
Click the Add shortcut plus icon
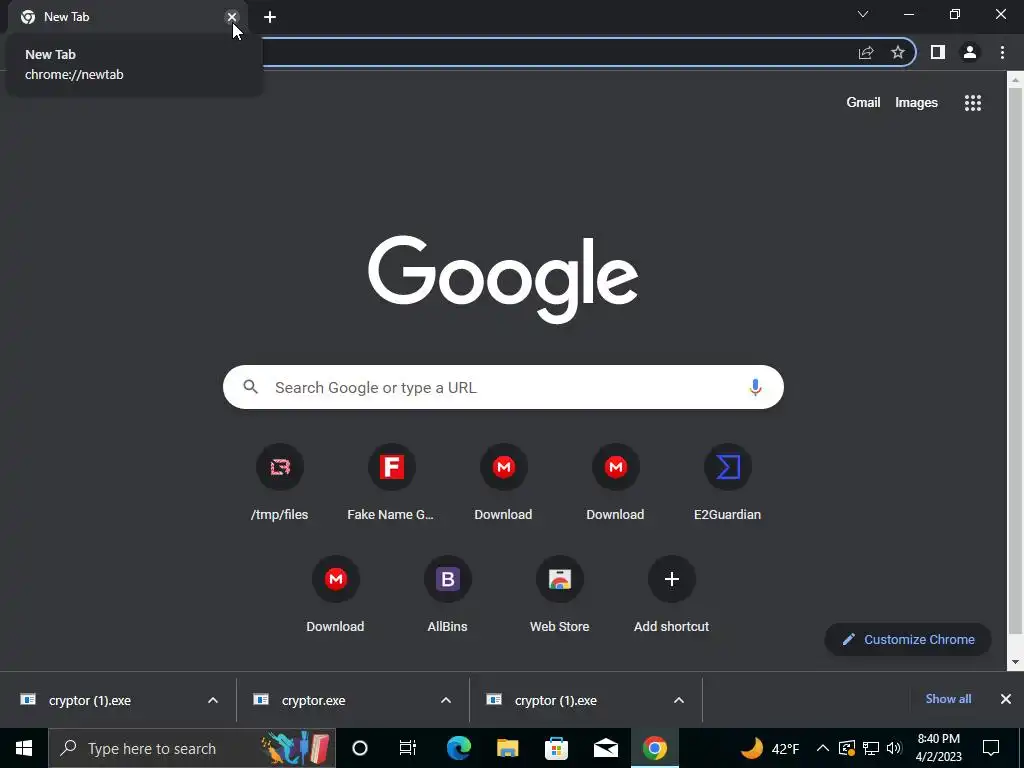[671, 579]
